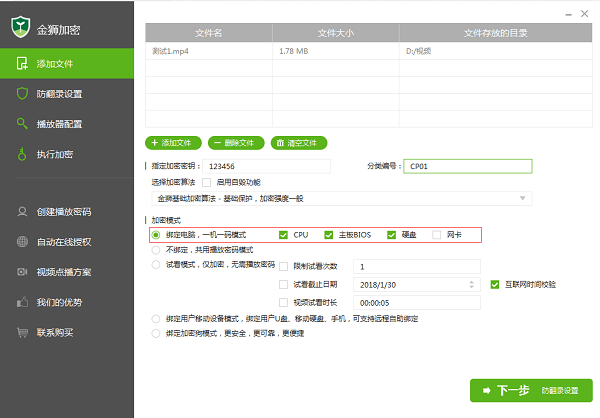
Task: Minimize the window
Action: point(568,14)
